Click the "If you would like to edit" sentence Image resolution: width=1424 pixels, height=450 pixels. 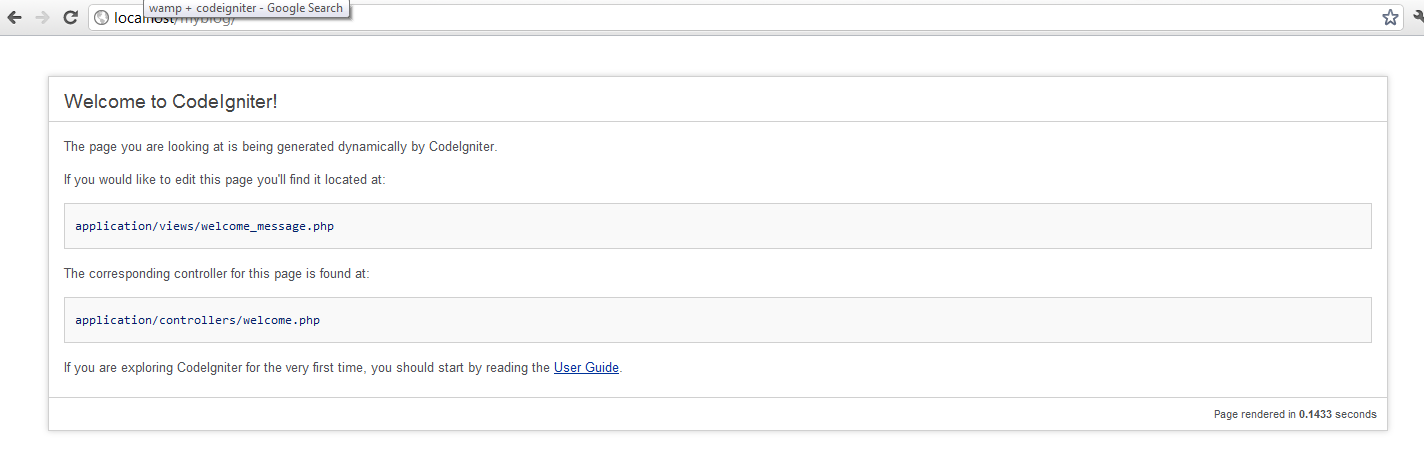tap(224, 180)
